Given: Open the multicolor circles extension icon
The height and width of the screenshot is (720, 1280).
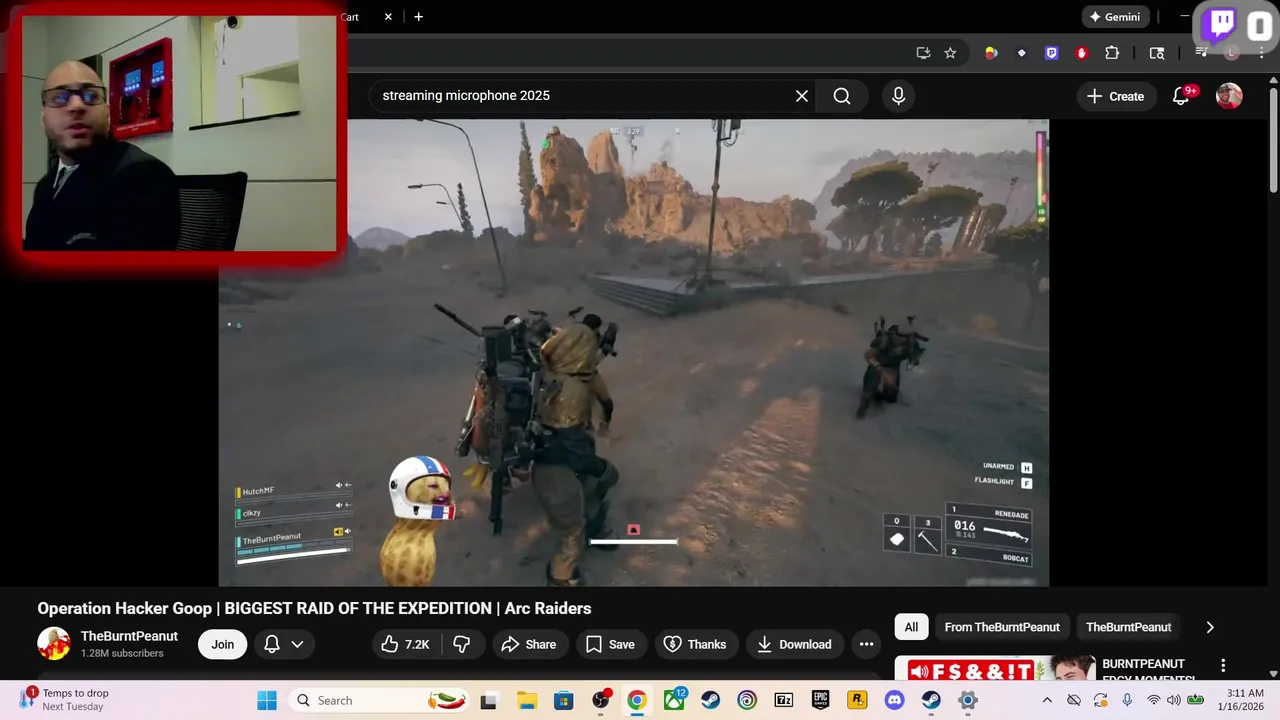Looking at the screenshot, I should pos(991,53).
